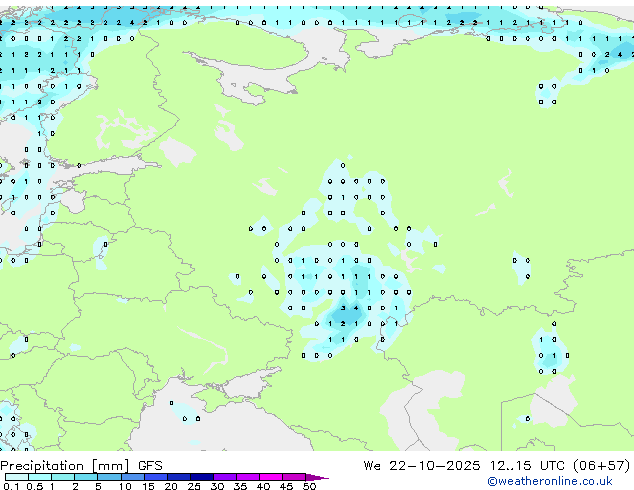Click the '25' legend value

[194, 486]
